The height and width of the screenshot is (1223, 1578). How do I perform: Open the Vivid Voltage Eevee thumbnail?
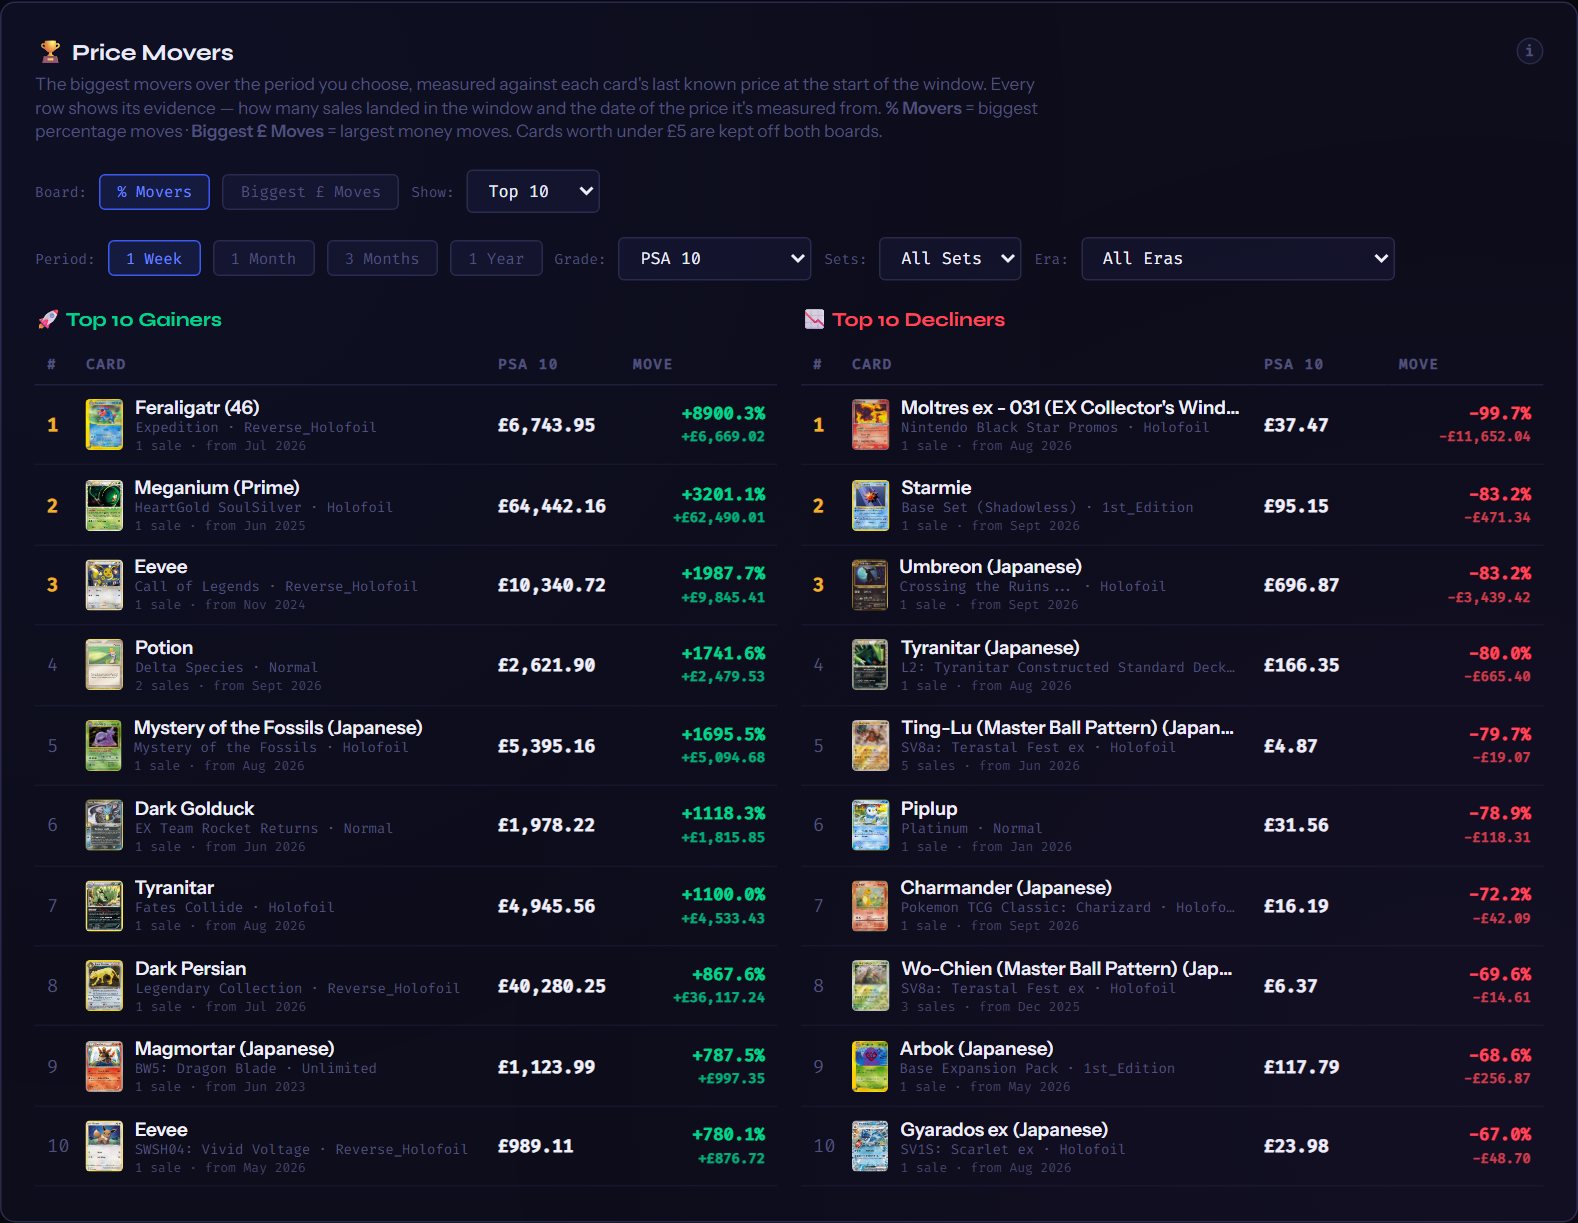point(104,1146)
